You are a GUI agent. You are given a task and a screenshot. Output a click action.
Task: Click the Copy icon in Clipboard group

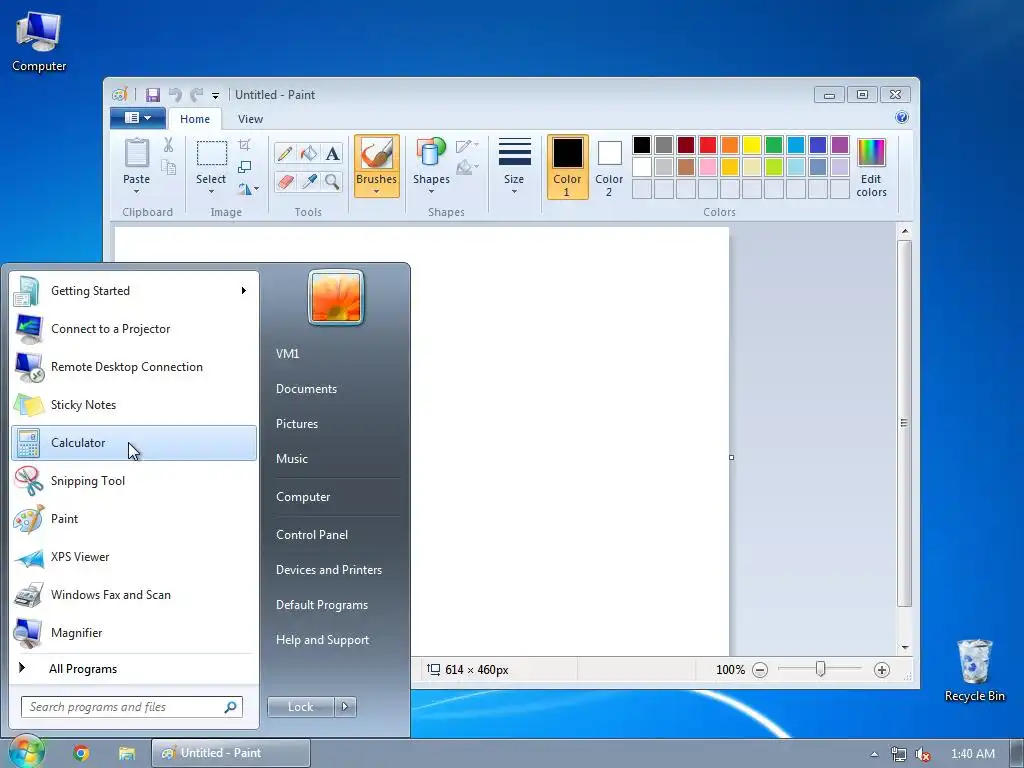click(x=168, y=168)
